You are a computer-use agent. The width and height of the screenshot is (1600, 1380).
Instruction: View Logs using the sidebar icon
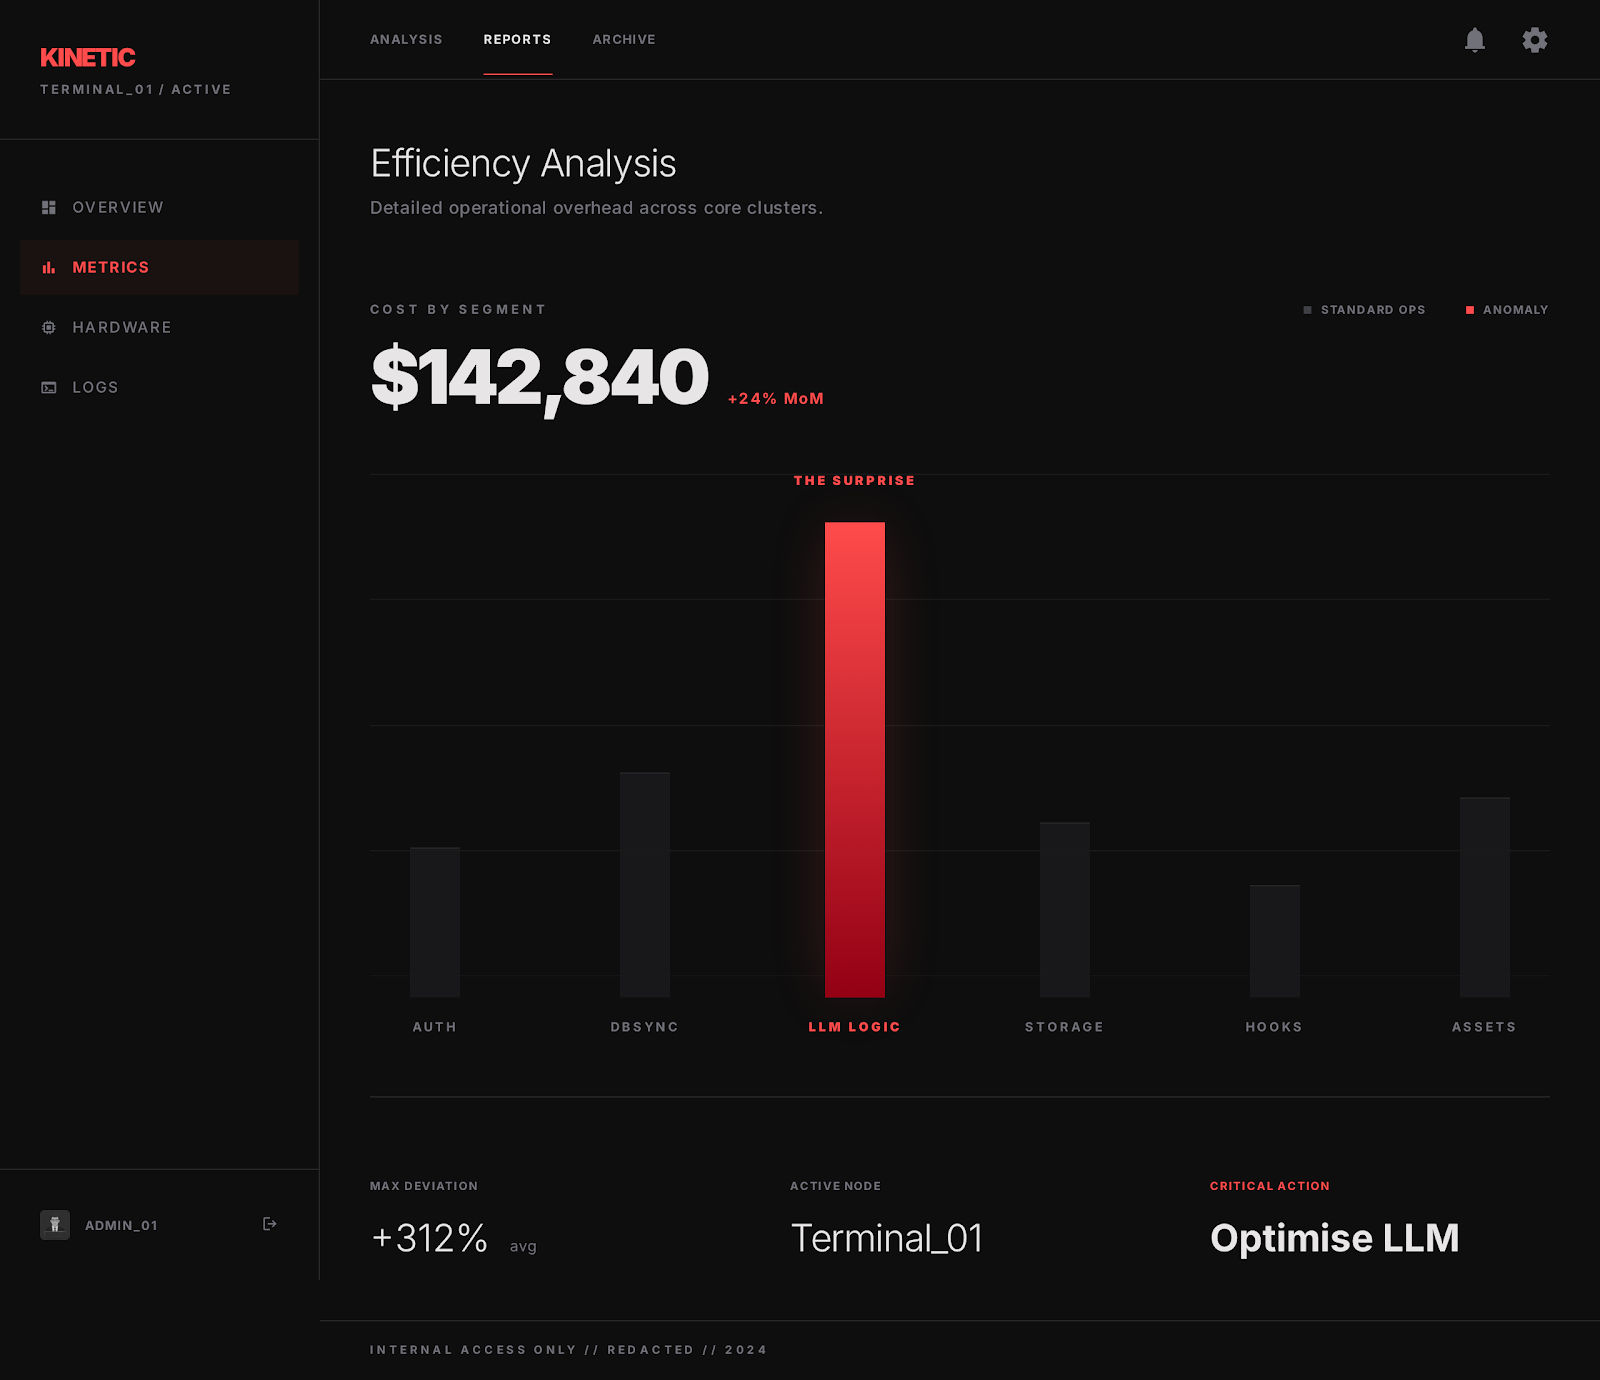point(48,387)
